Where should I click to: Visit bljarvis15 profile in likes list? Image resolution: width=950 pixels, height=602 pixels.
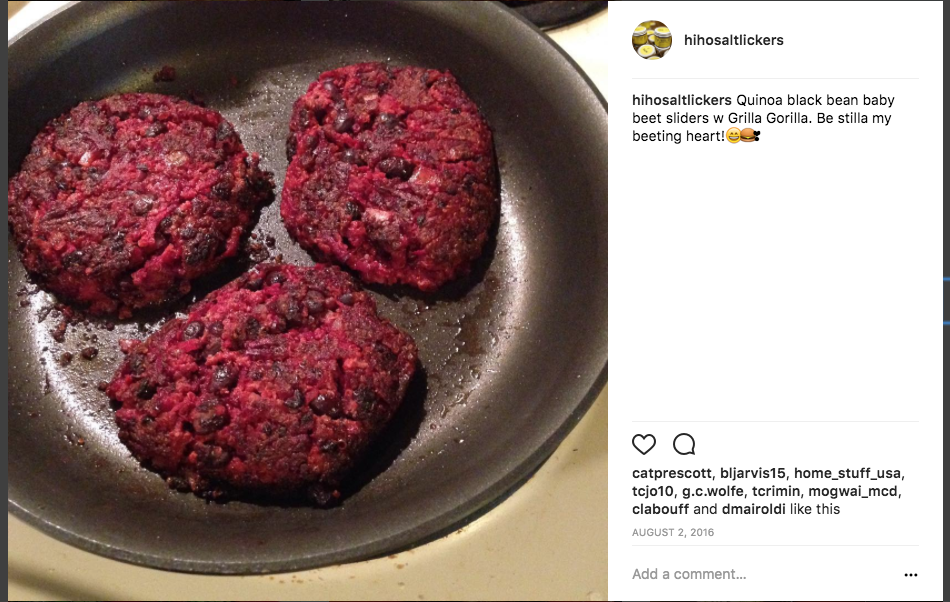(x=752, y=473)
